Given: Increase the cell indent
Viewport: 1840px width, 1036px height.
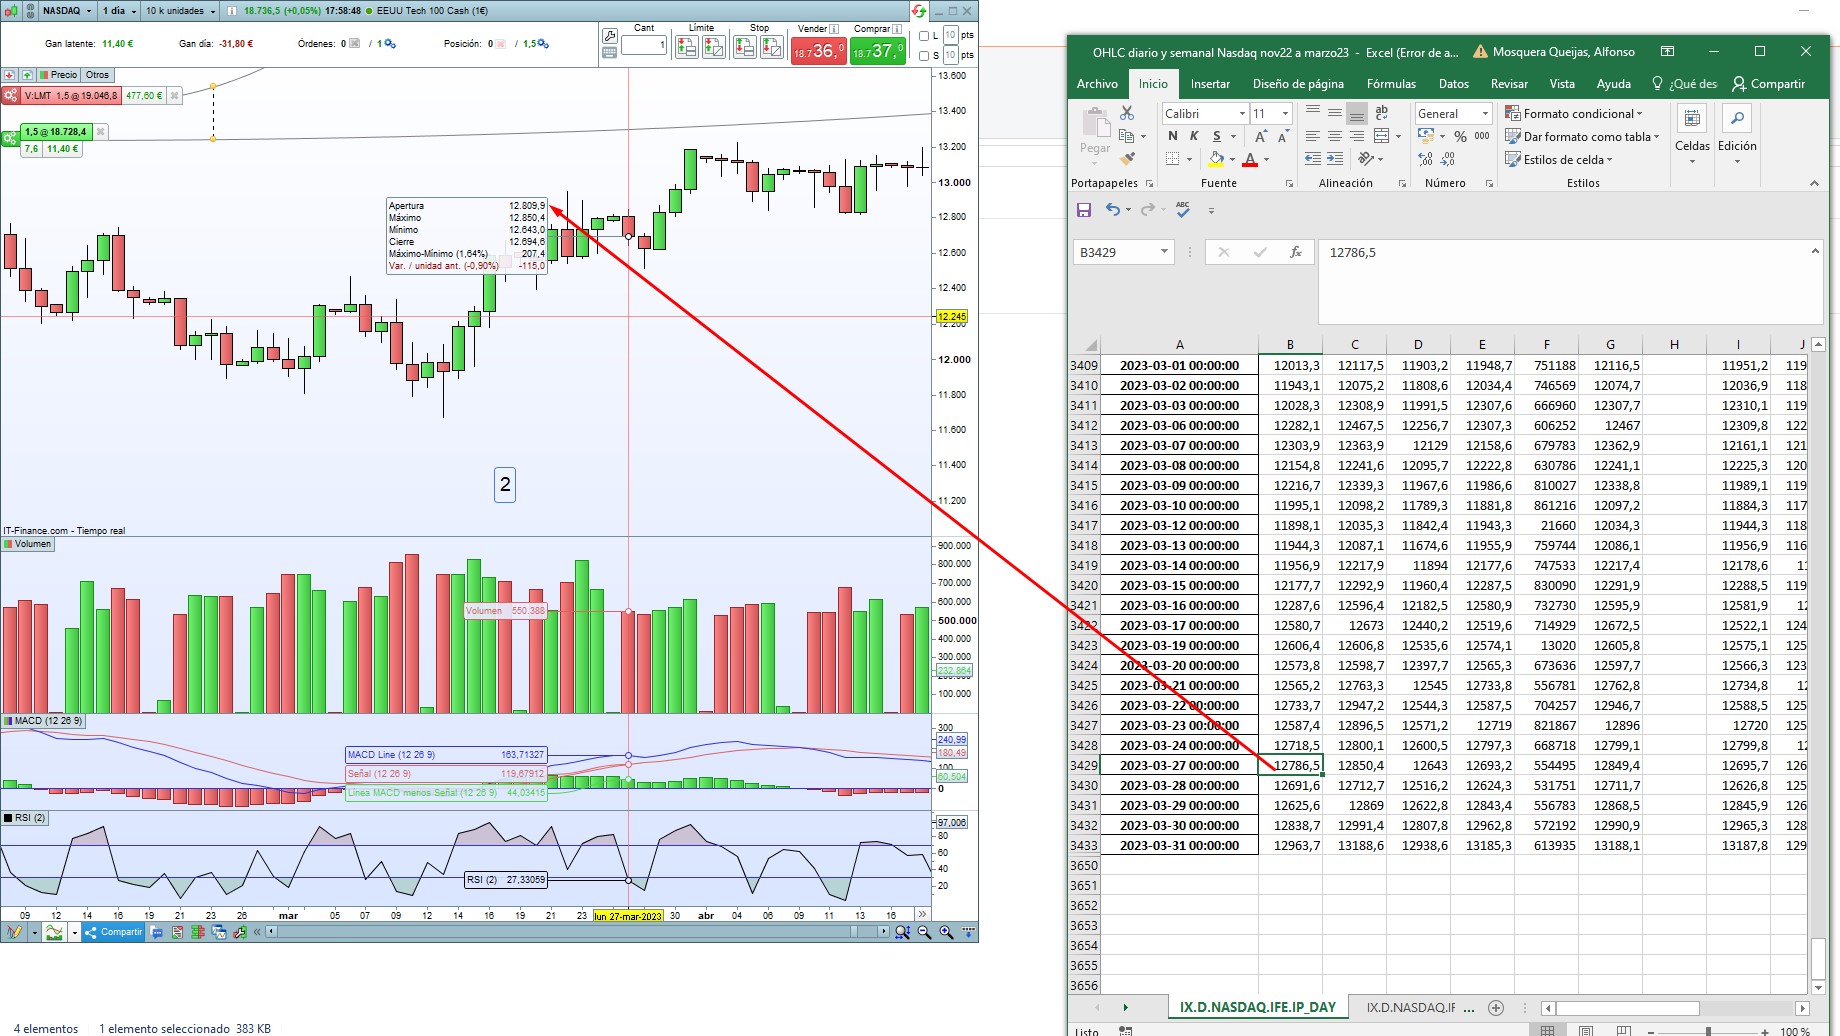Looking at the screenshot, I should point(1335,159).
